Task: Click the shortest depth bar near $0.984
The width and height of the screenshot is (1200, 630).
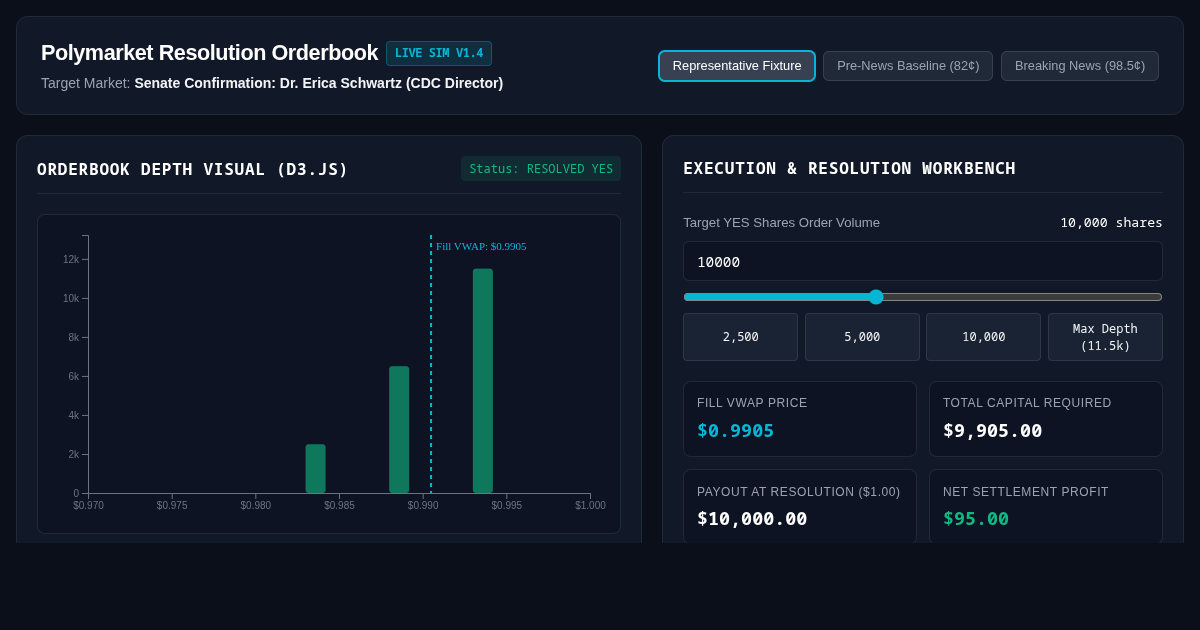Action: click(x=315, y=469)
